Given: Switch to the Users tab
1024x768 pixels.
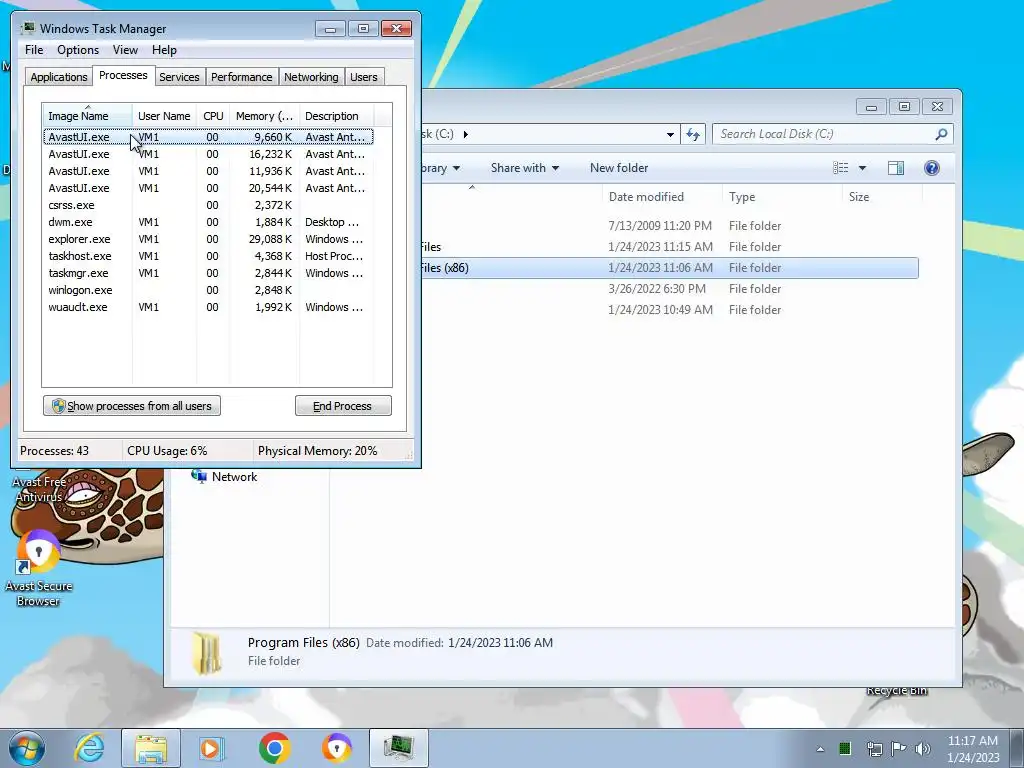Looking at the screenshot, I should click(364, 77).
